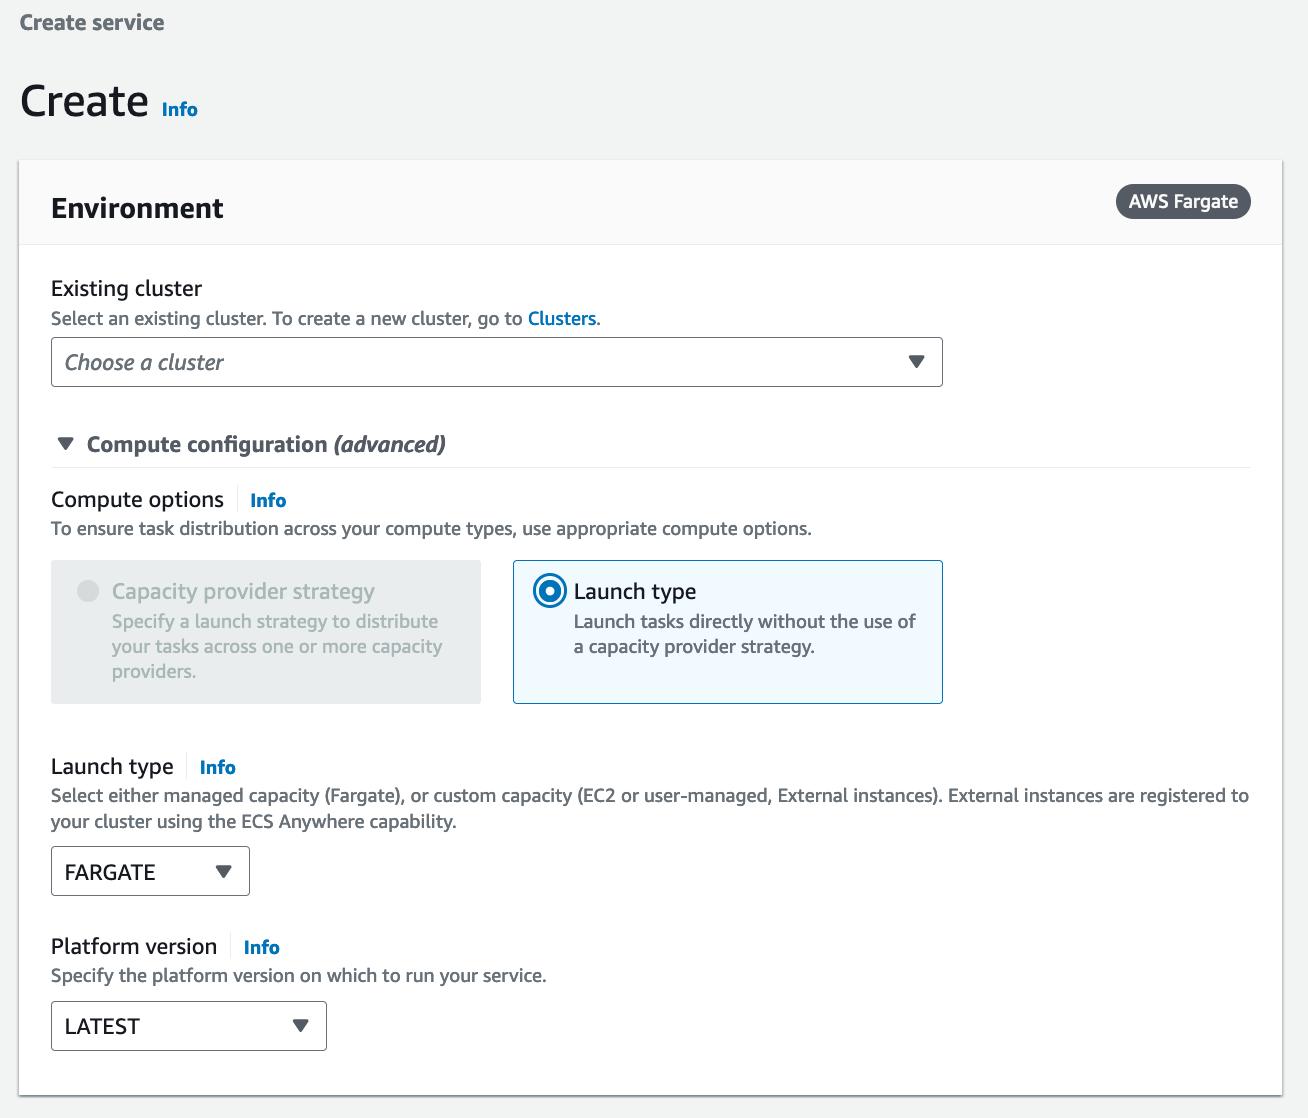The height and width of the screenshot is (1118, 1308).
Task: Click the Compute configuration (advanced) heading text
Action: [266, 444]
